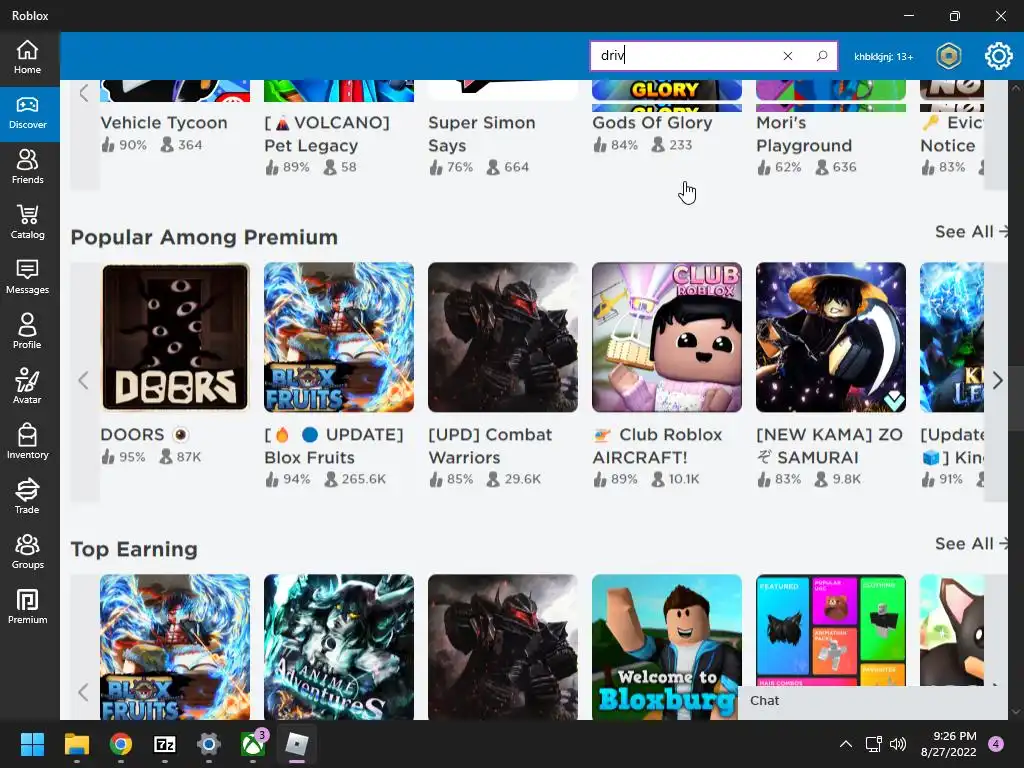Open the Premium page
This screenshot has width=1024, height=768.
click(27, 607)
